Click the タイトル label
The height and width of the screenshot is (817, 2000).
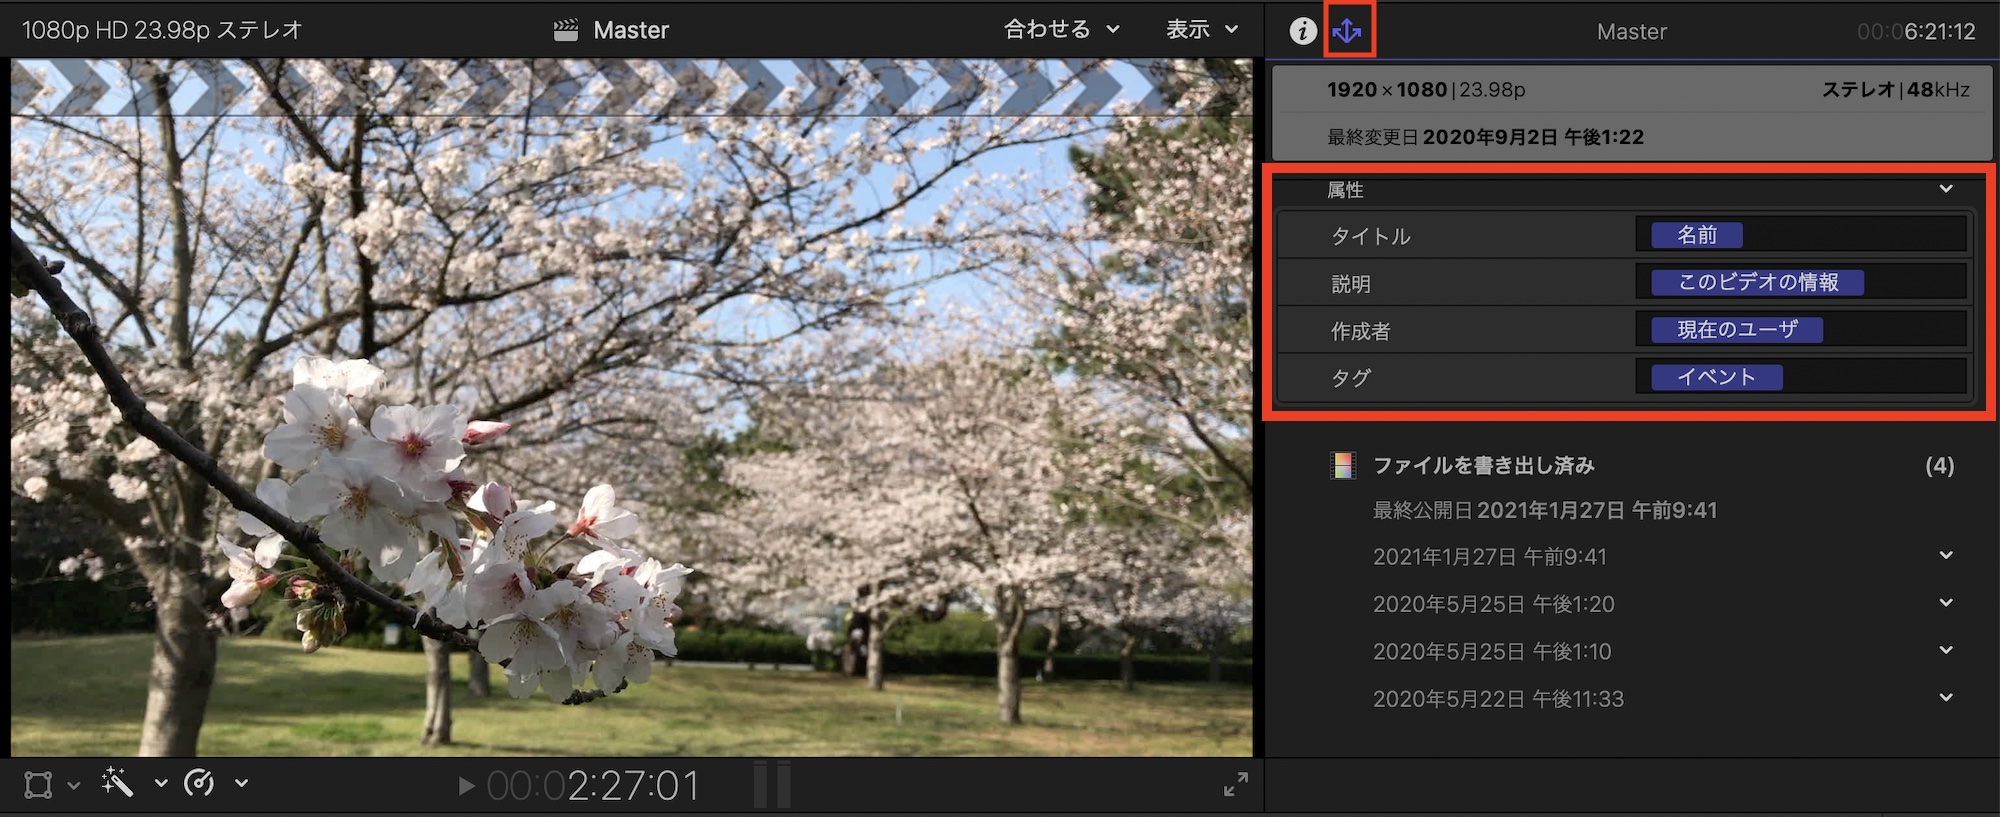tap(1370, 236)
